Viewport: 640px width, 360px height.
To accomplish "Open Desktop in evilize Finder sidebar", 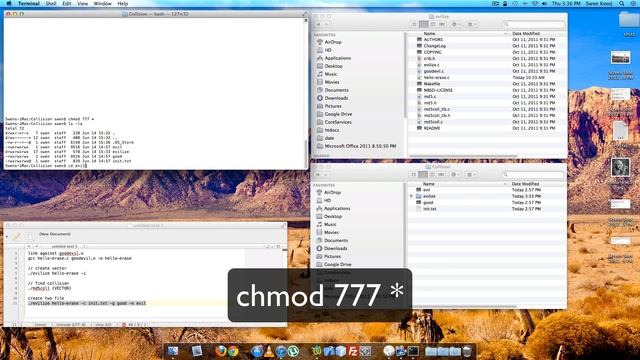I will click(330, 66).
